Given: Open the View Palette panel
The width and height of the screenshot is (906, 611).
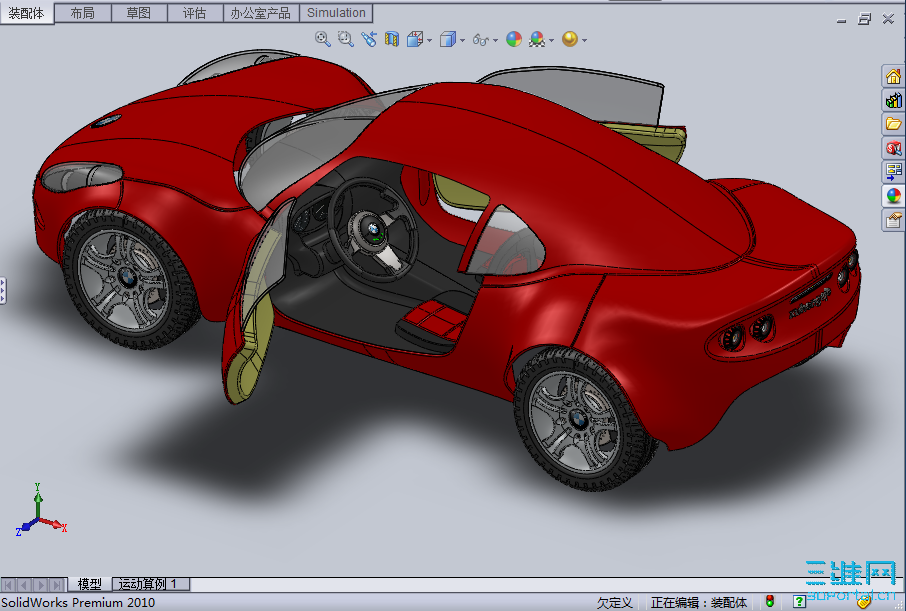Looking at the screenshot, I should click(x=893, y=172).
